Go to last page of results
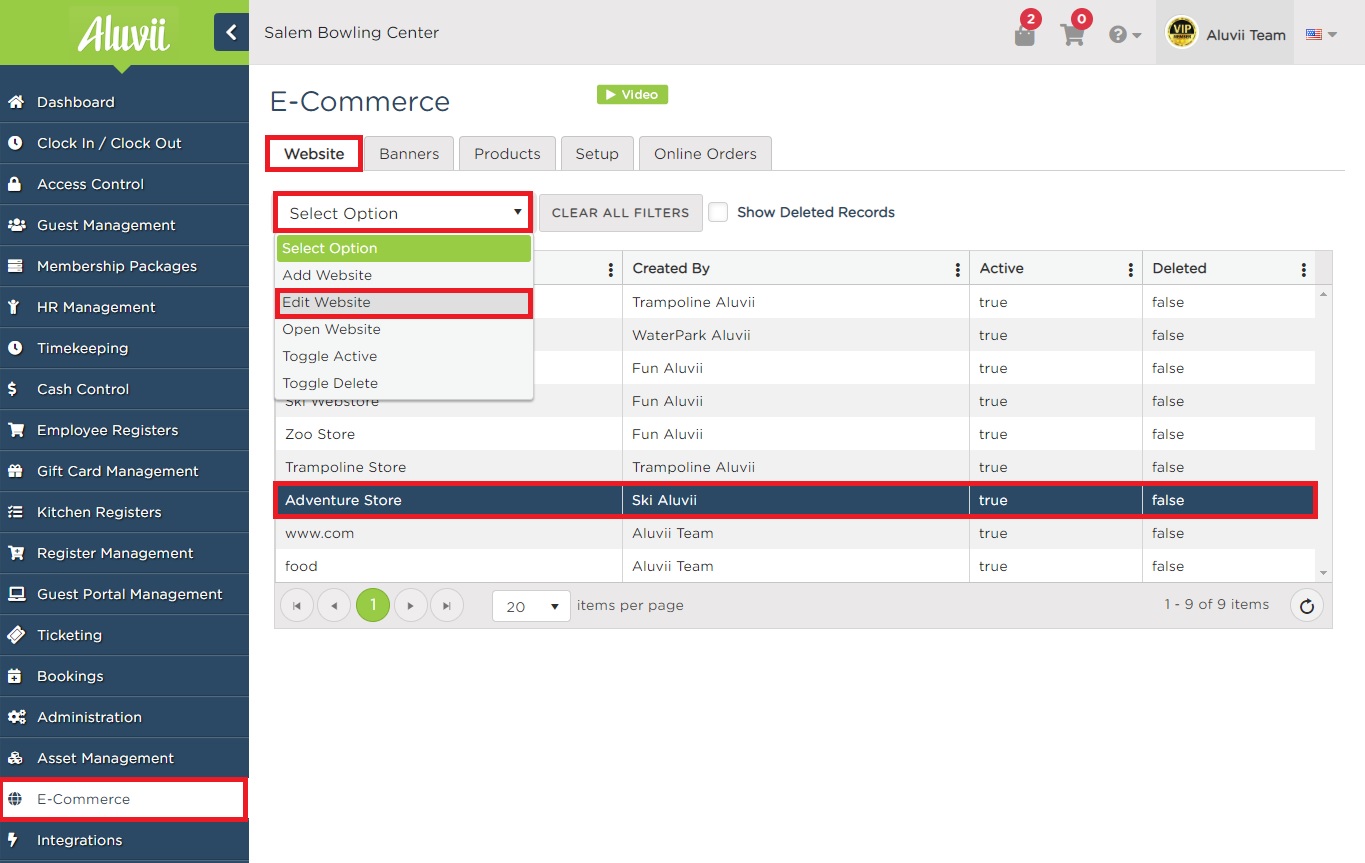The image size is (1365, 863). [447, 605]
